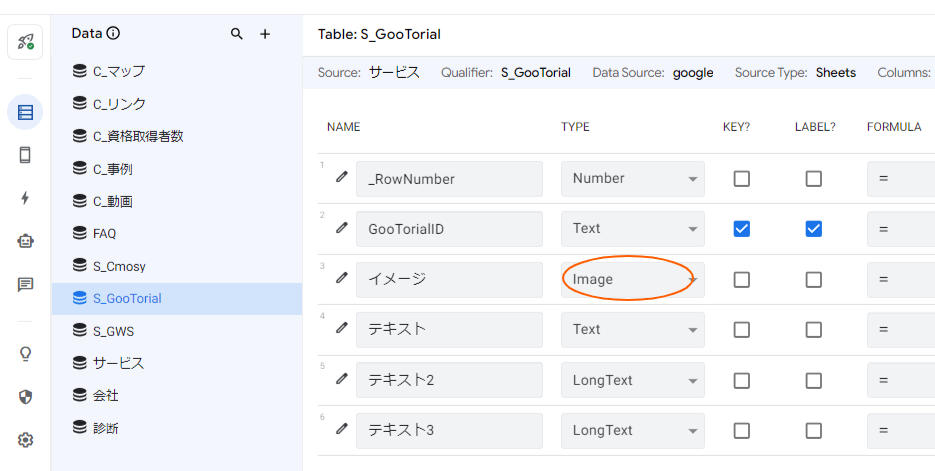The image size is (935, 471).
Task: Add new data with plus icon
Action: click(x=265, y=34)
